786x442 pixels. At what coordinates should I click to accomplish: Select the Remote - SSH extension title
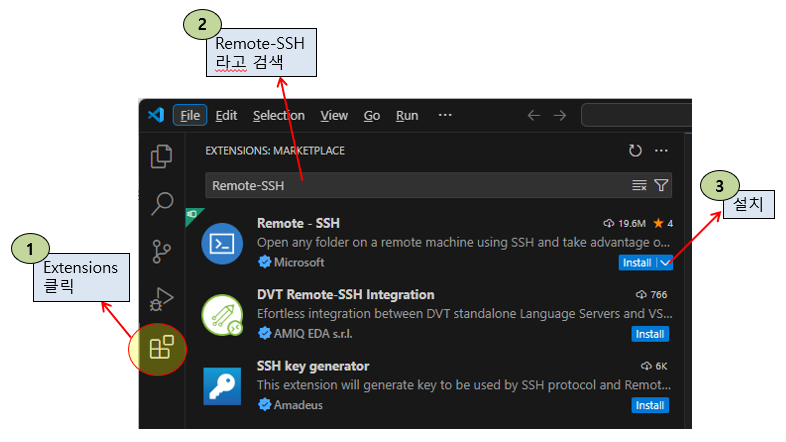coord(298,224)
